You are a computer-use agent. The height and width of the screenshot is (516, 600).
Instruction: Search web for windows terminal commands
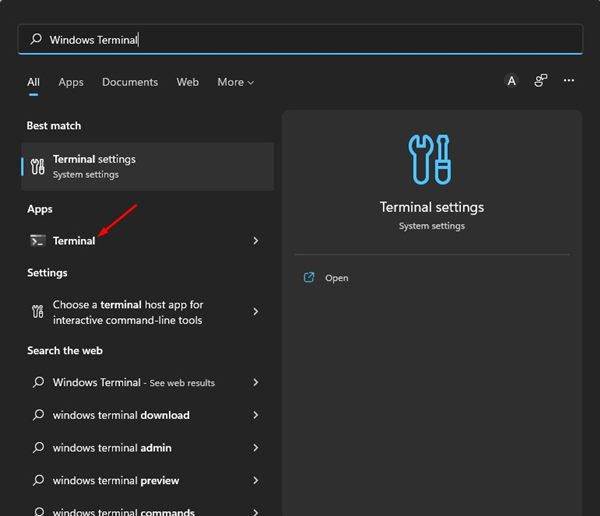click(148, 509)
